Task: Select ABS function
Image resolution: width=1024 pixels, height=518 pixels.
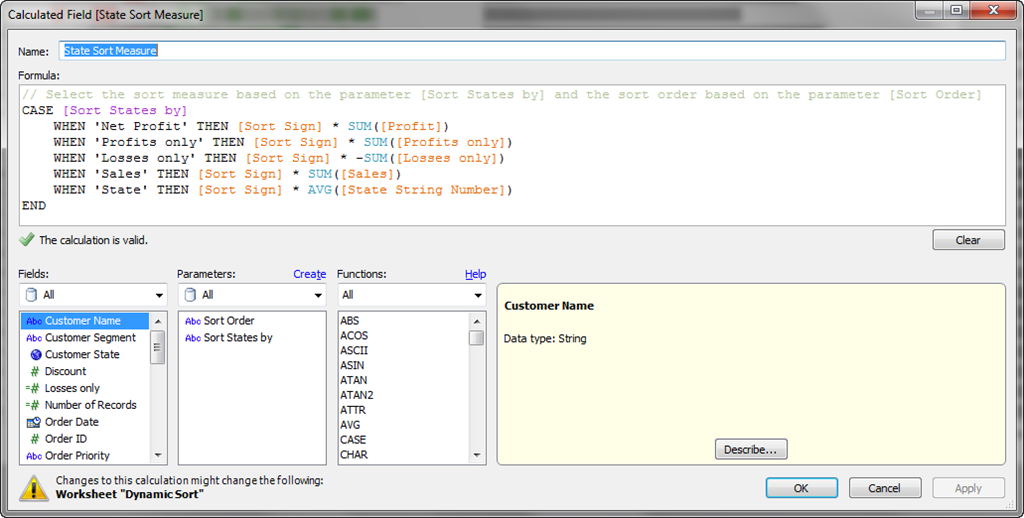Action: (x=404, y=321)
